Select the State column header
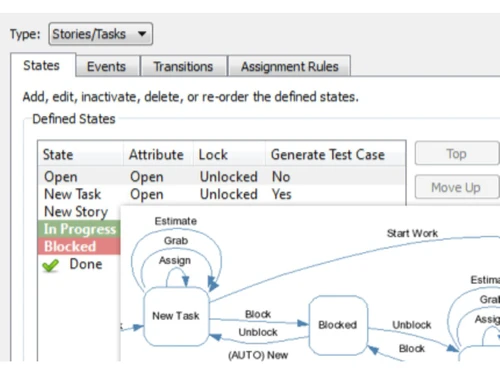 coord(80,155)
